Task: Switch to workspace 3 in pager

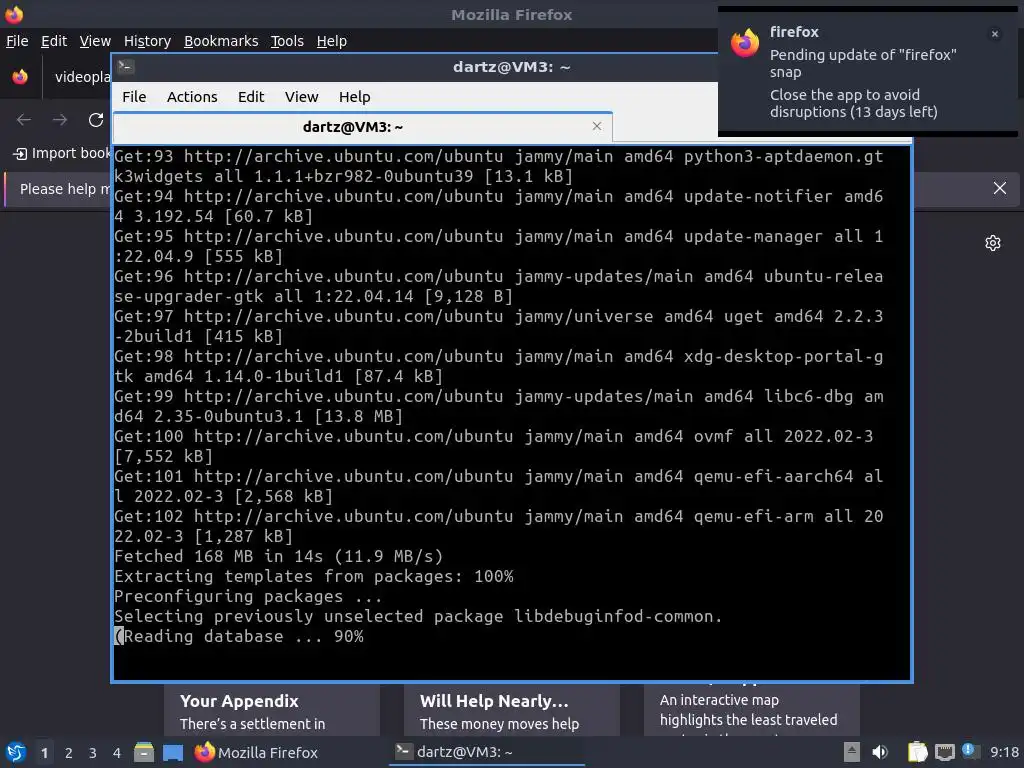Action: [x=93, y=753]
